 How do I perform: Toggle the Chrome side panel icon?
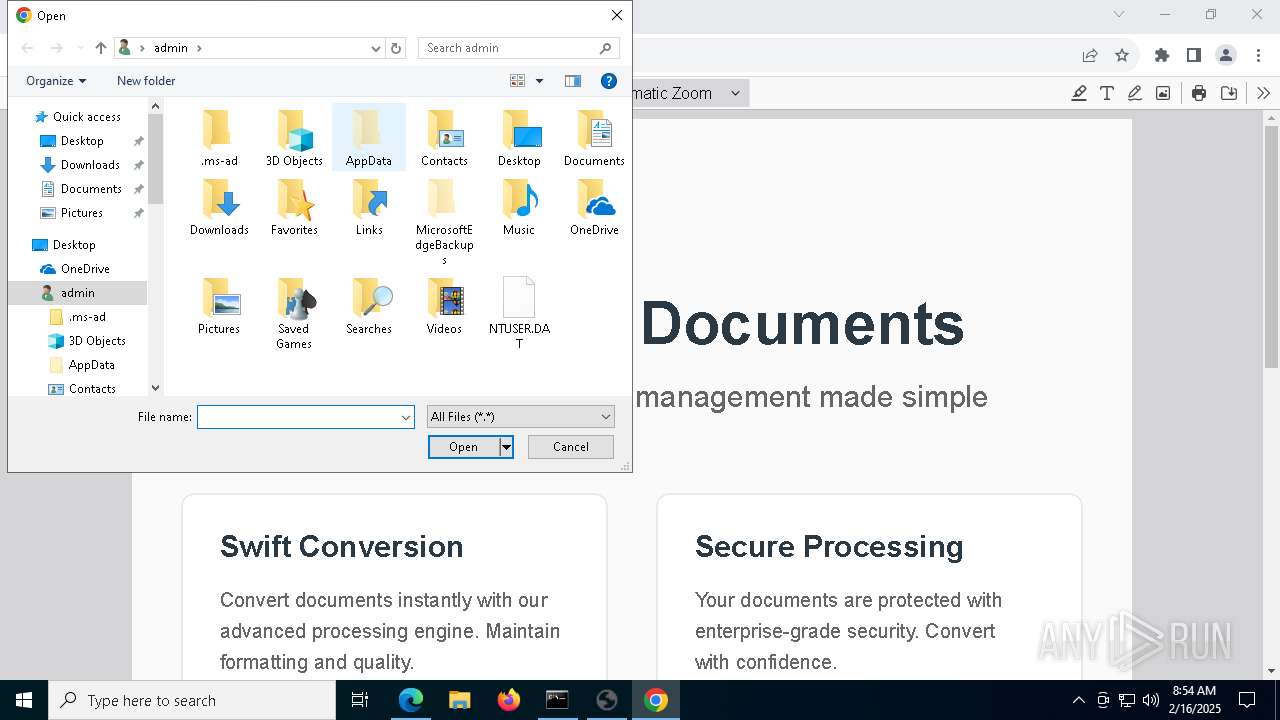tap(1193, 55)
